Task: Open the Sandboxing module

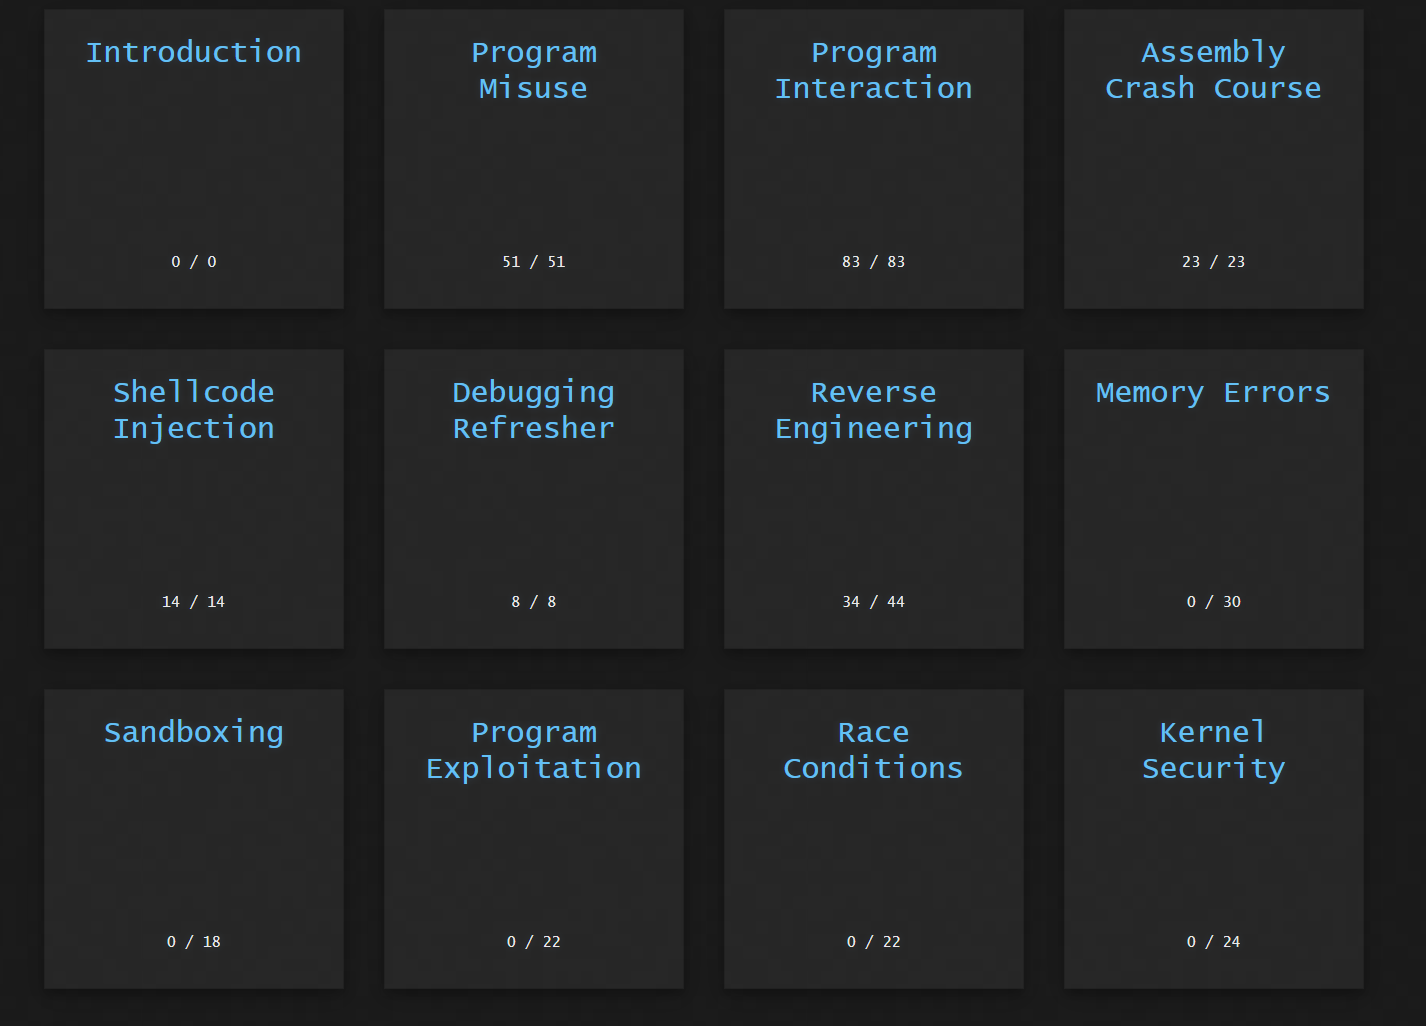Action: tap(193, 732)
